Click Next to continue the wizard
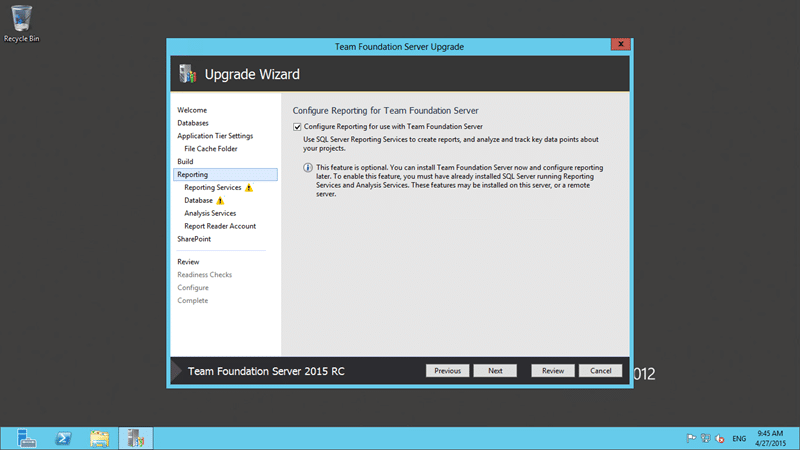800x450 pixels. (x=495, y=371)
